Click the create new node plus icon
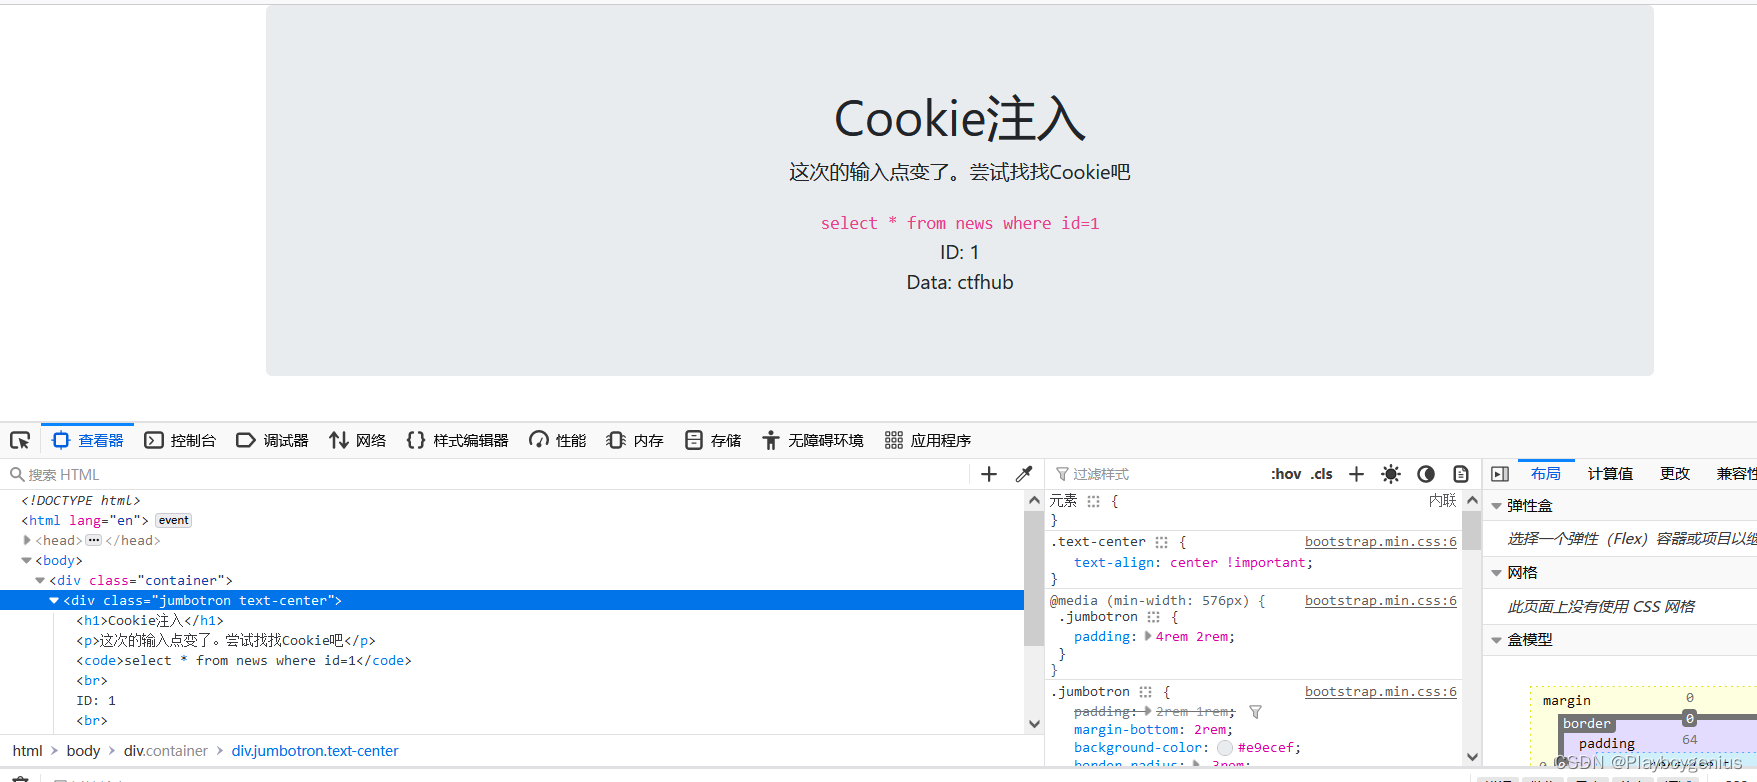The width and height of the screenshot is (1757, 782). point(989,474)
